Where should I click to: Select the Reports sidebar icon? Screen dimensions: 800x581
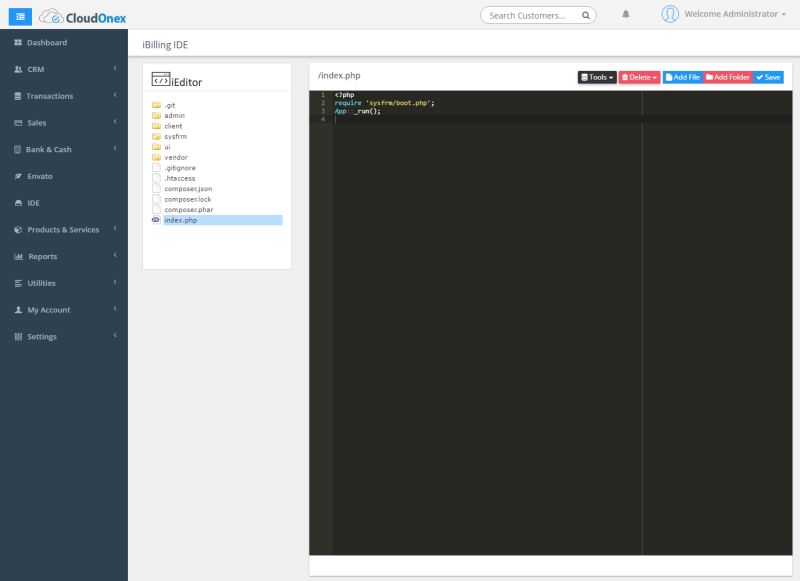tap(20, 256)
